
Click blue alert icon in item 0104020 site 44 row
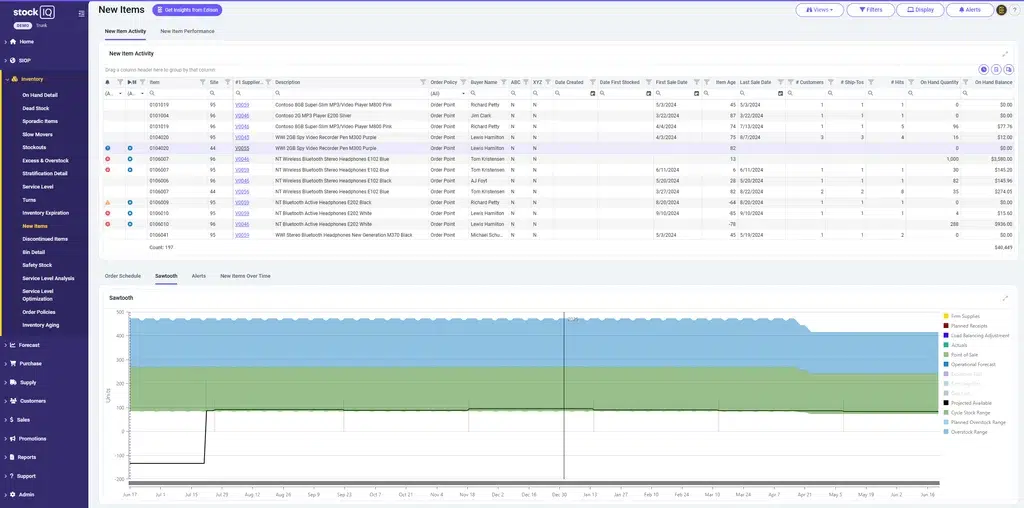tap(108, 148)
